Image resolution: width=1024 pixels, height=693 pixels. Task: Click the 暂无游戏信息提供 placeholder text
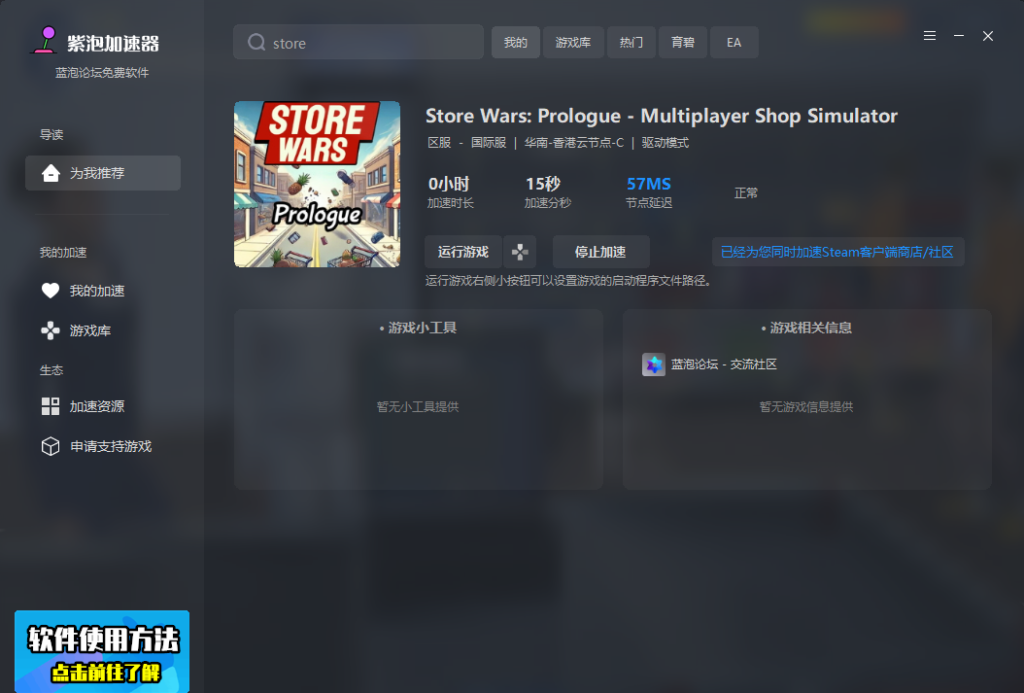tap(807, 407)
